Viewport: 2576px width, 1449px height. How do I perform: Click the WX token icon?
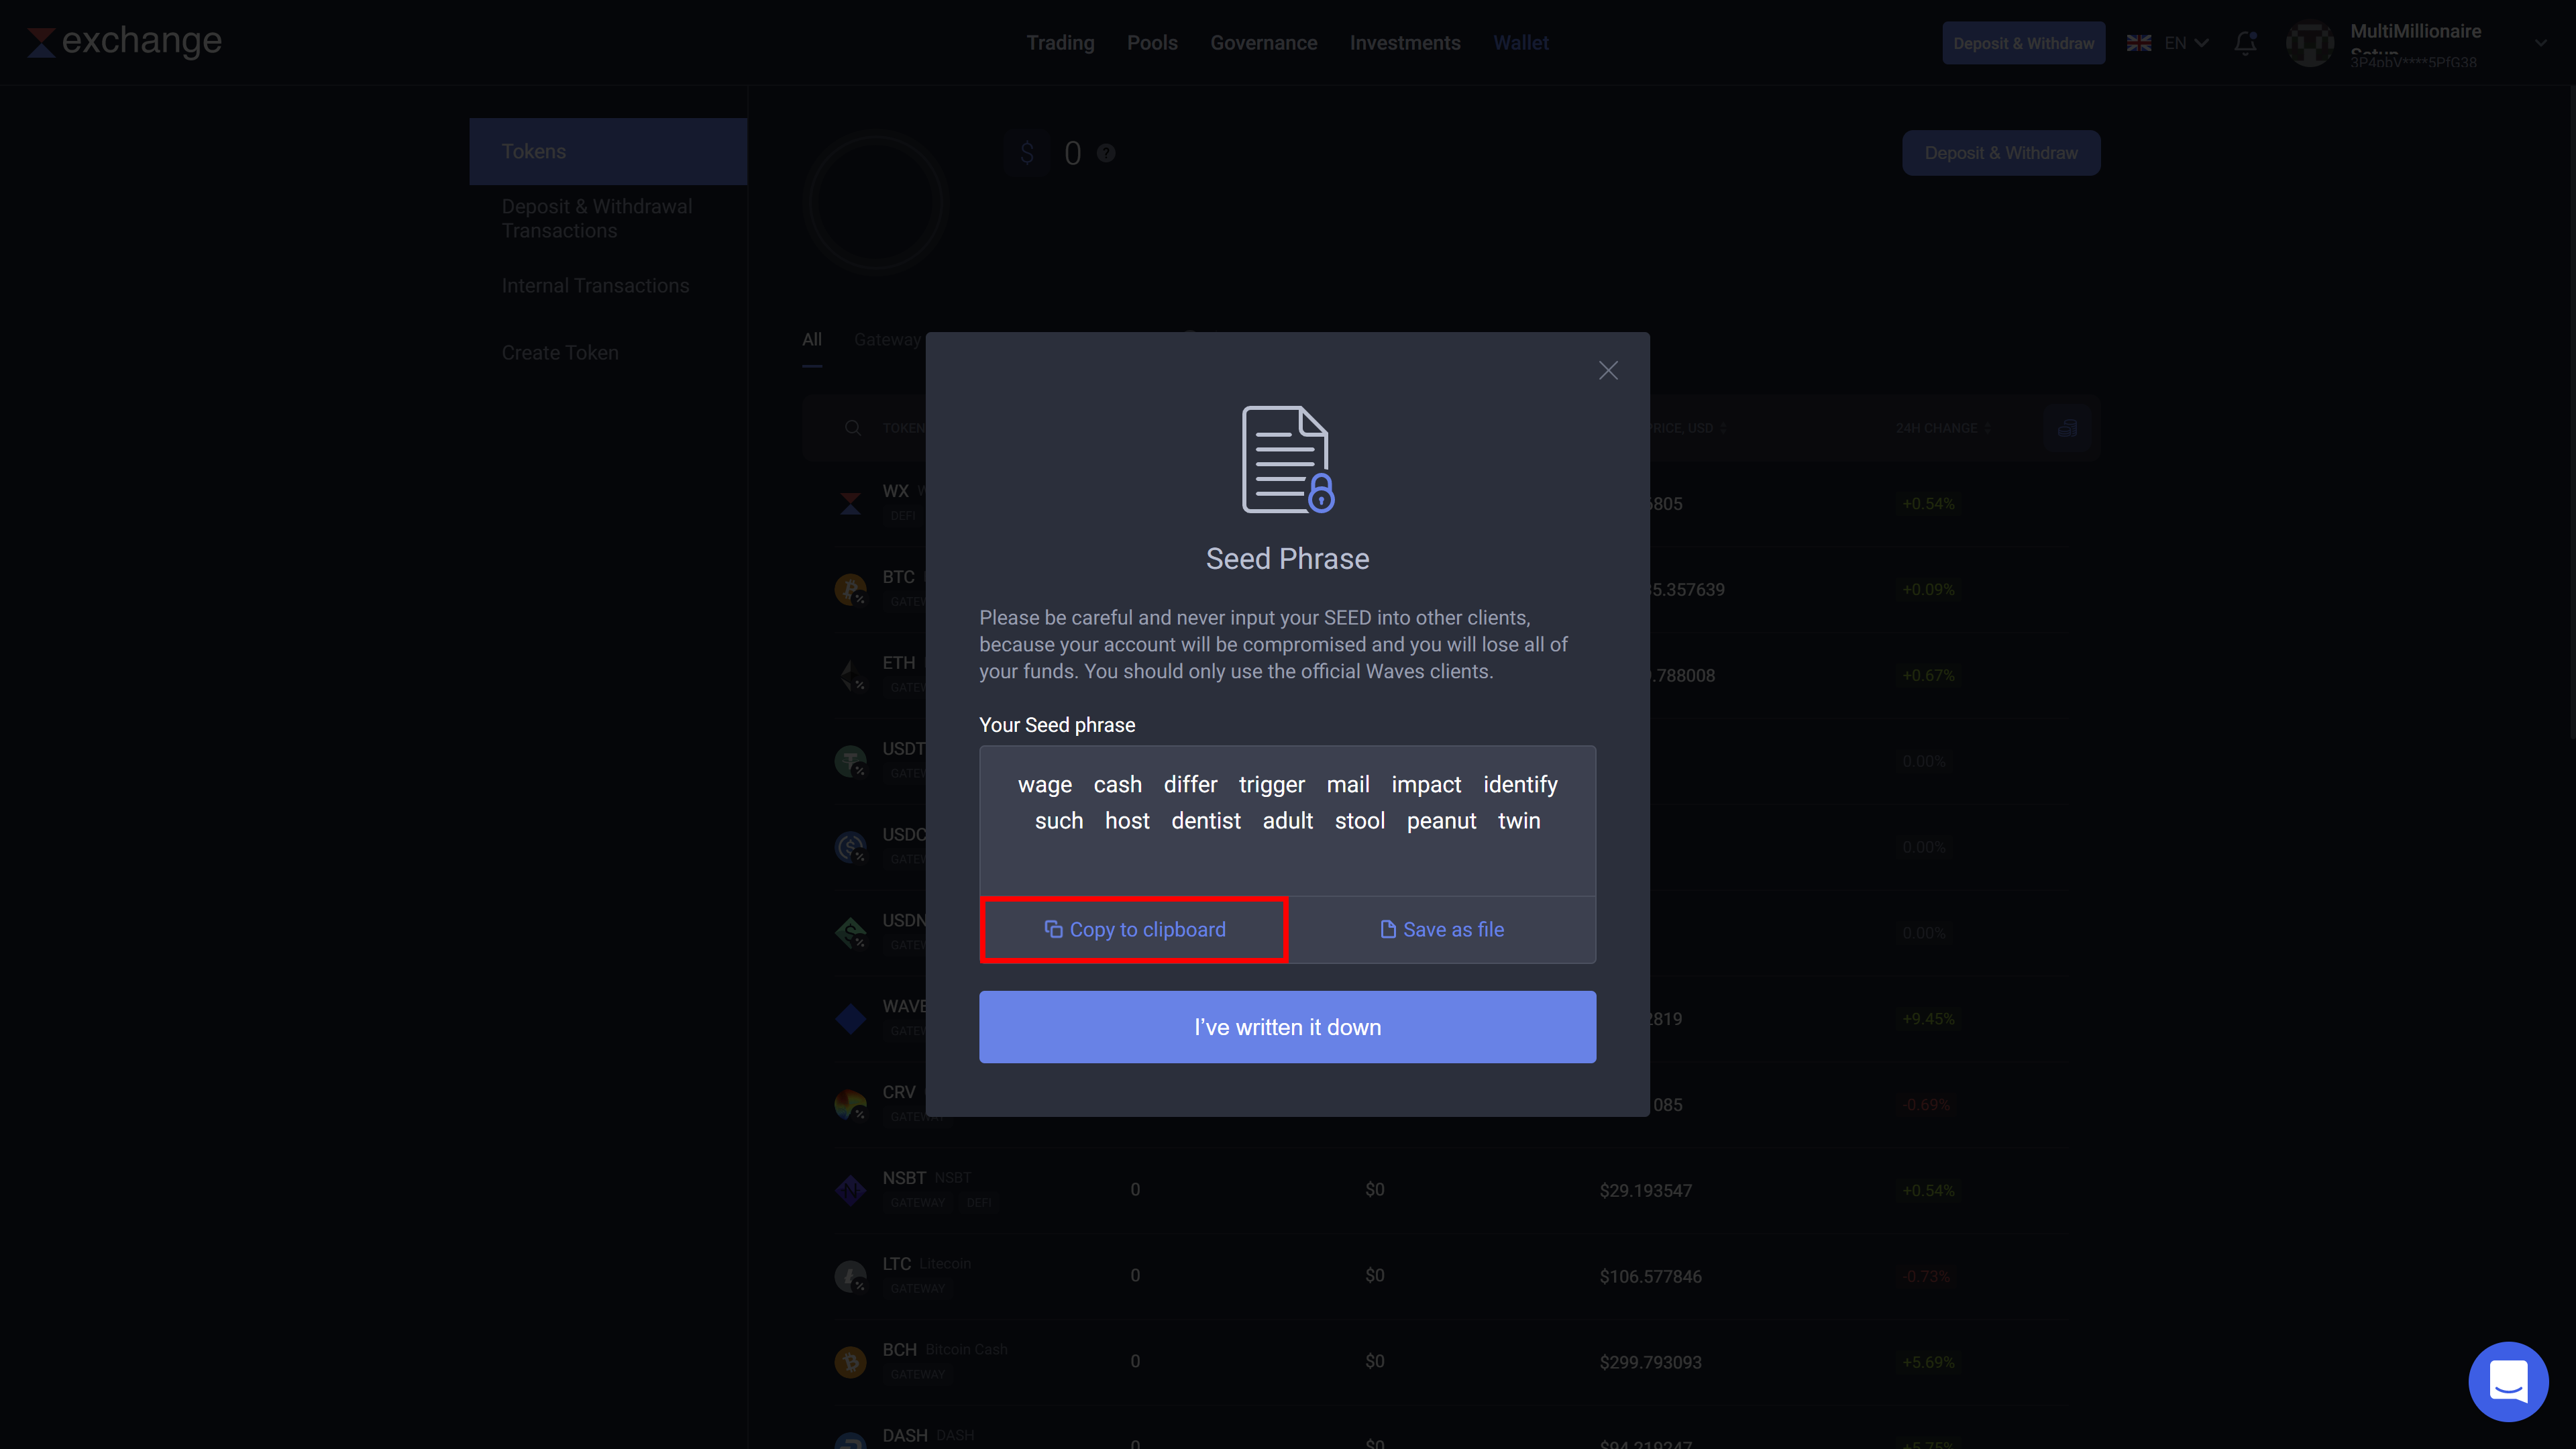[850, 503]
